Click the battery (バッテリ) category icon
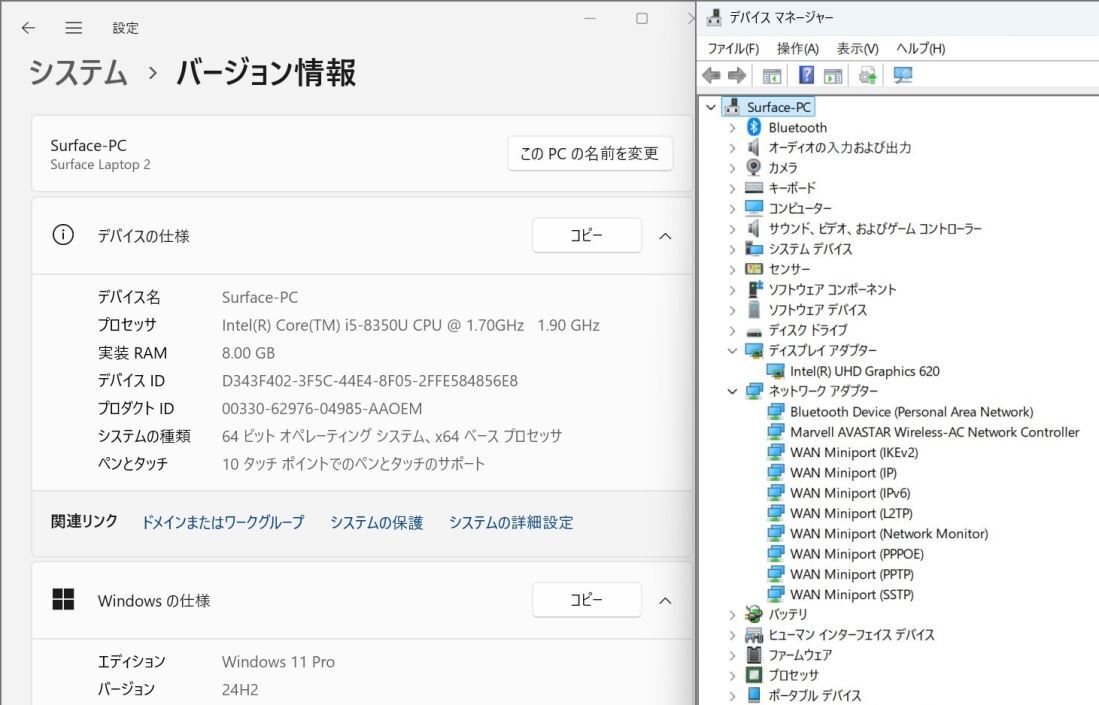1099x705 pixels. [753, 615]
